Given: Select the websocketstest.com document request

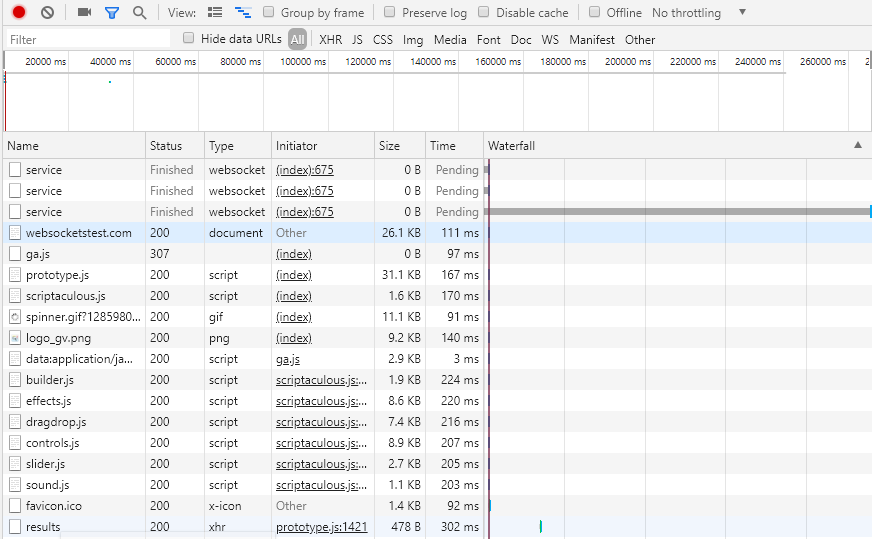Looking at the screenshot, I should [x=437, y=233].
